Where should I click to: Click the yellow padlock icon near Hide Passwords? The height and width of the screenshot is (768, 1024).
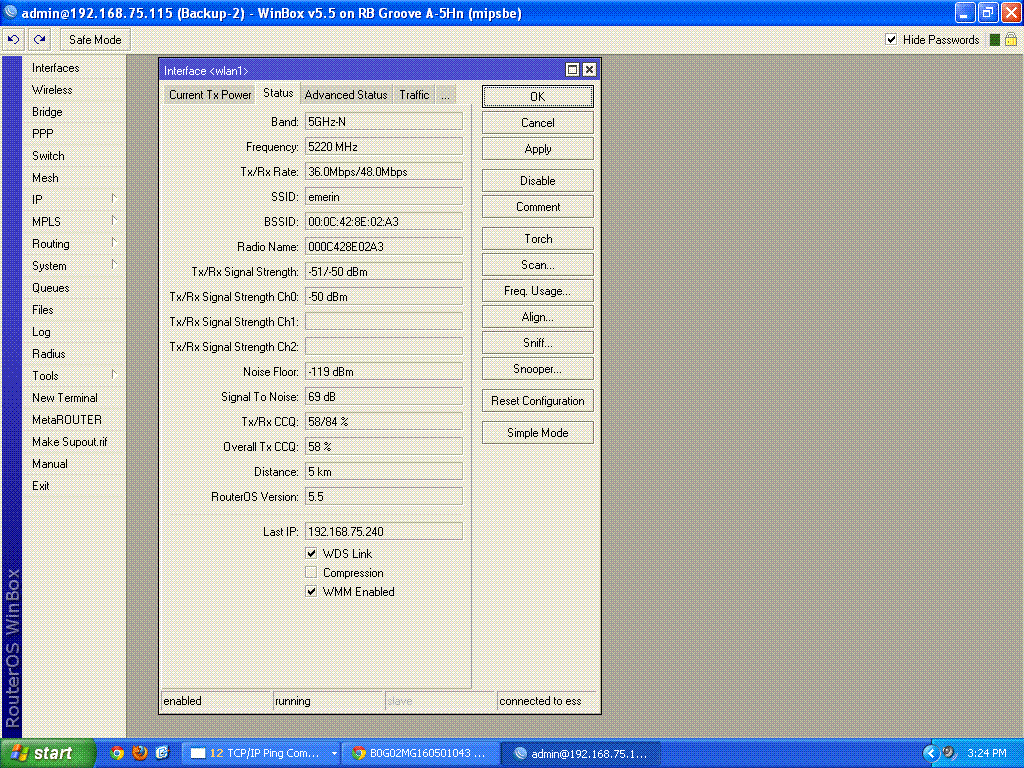[1011, 40]
